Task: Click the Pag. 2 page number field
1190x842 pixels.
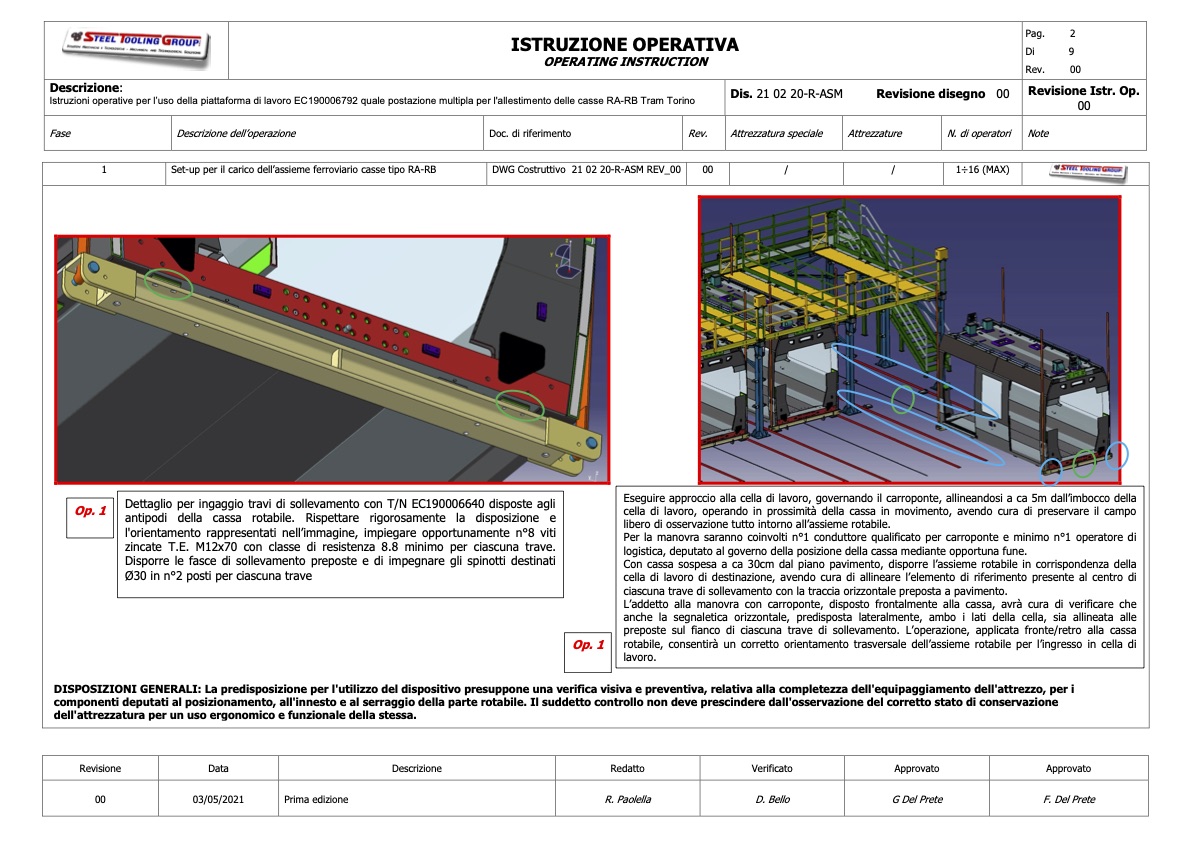Action: (1050, 33)
